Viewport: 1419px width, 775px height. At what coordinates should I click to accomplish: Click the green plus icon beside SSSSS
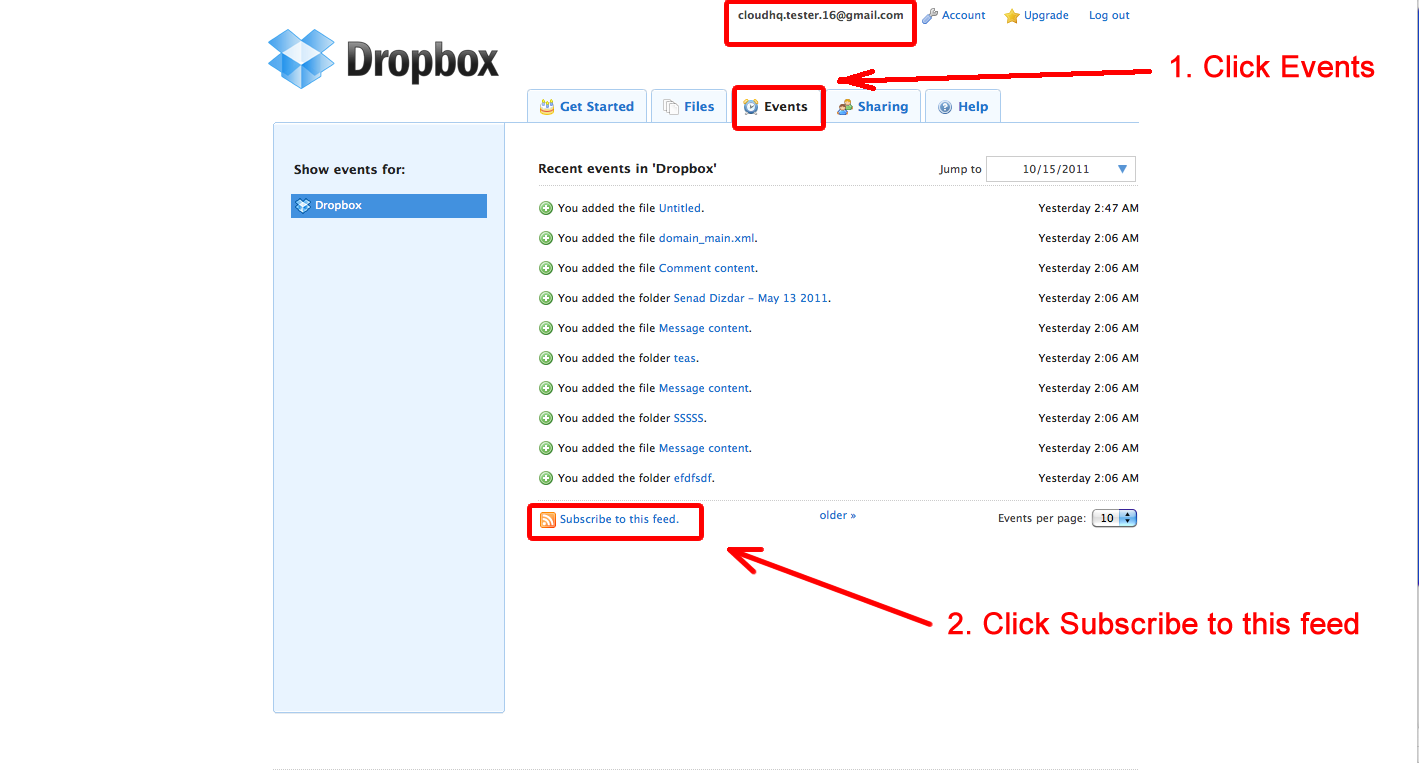pos(546,418)
